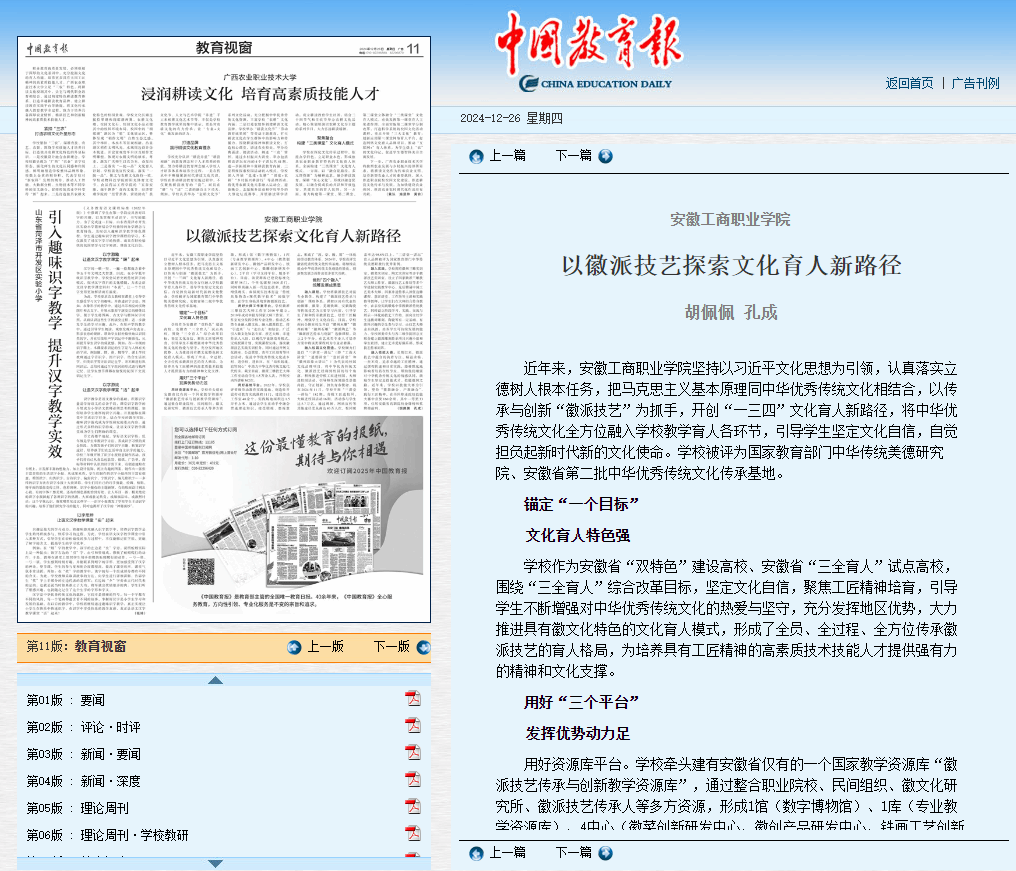Click the bottom 下一篇 arrow icon
The height and width of the screenshot is (871, 1016).
pyautogui.click(x=605, y=853)
